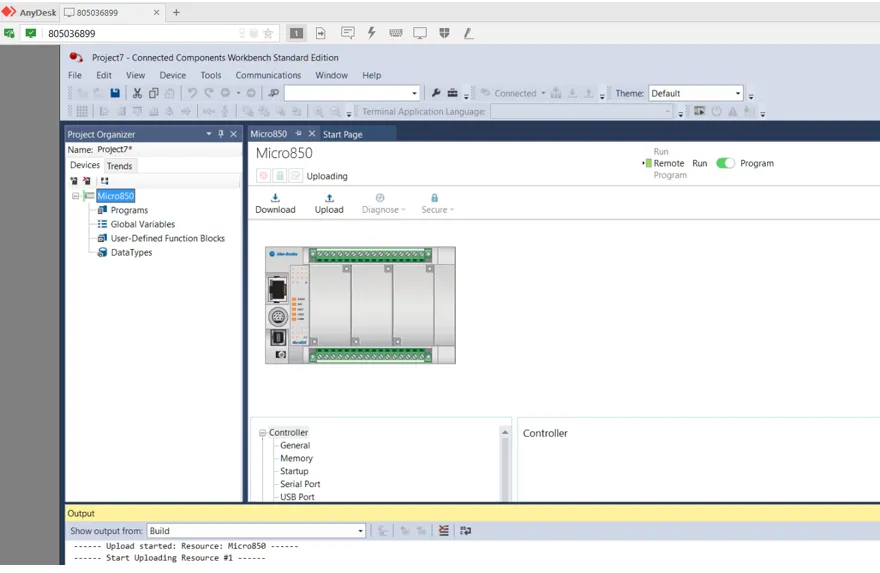Open Project Organizer window options dropdown arrow
Image resolution: width=880 pixels, height=573 pixels.
pyautogui.click(x=208, y=134)
